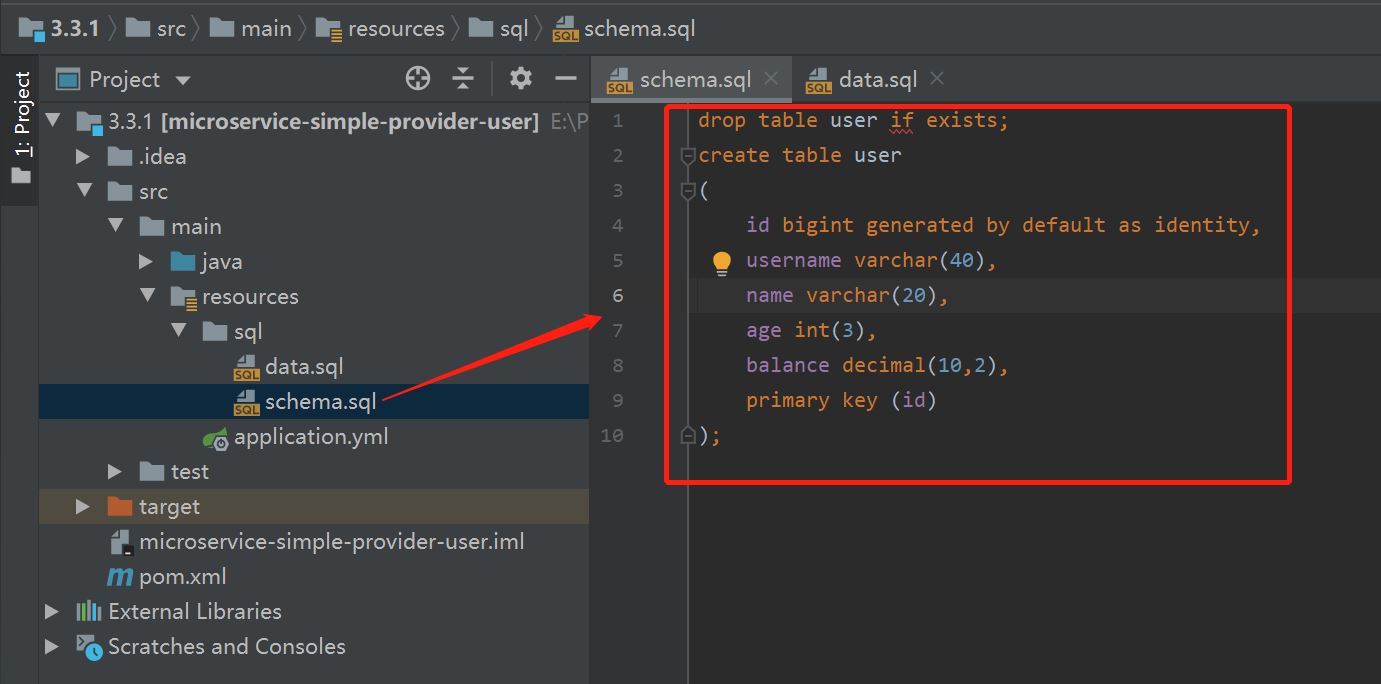Collapse the sql folder arrow
1381x684 pixels.
[x=179, y=332]
